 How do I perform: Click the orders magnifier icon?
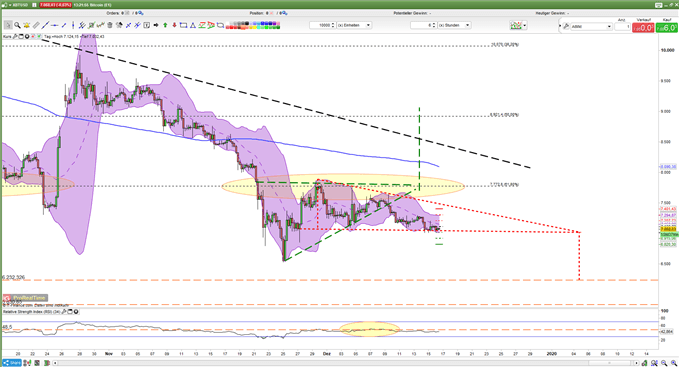(x=140, y=13)
